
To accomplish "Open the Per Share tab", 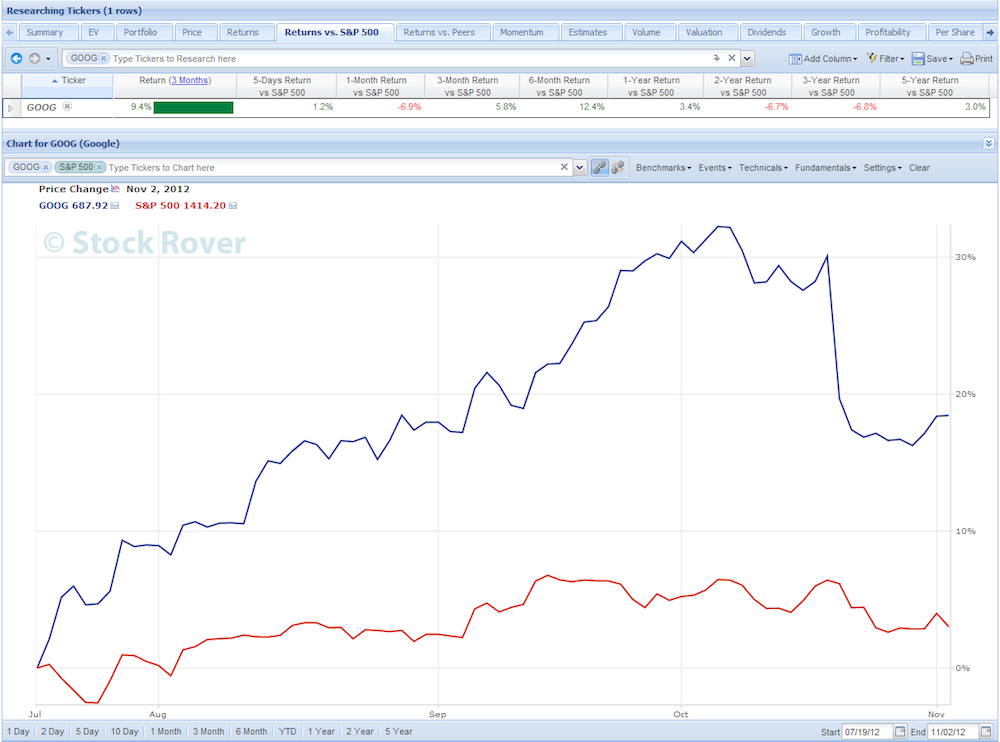I will click(x=955, y=33).
